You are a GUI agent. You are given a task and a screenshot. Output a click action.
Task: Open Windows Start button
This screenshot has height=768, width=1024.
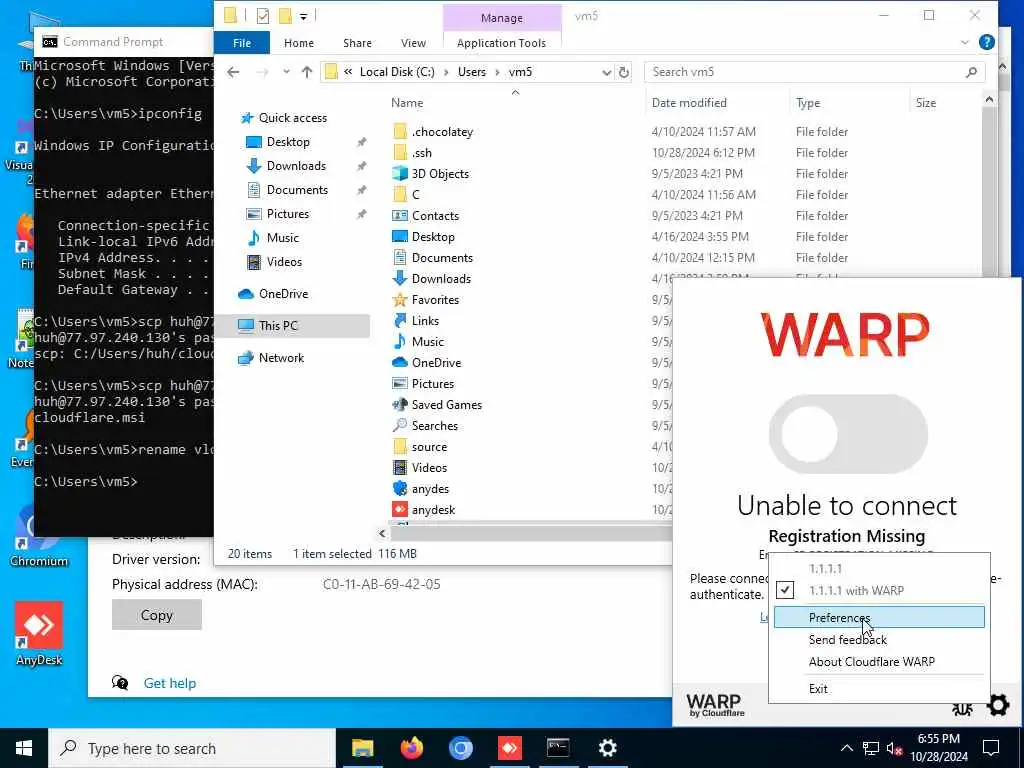(24, 748)
